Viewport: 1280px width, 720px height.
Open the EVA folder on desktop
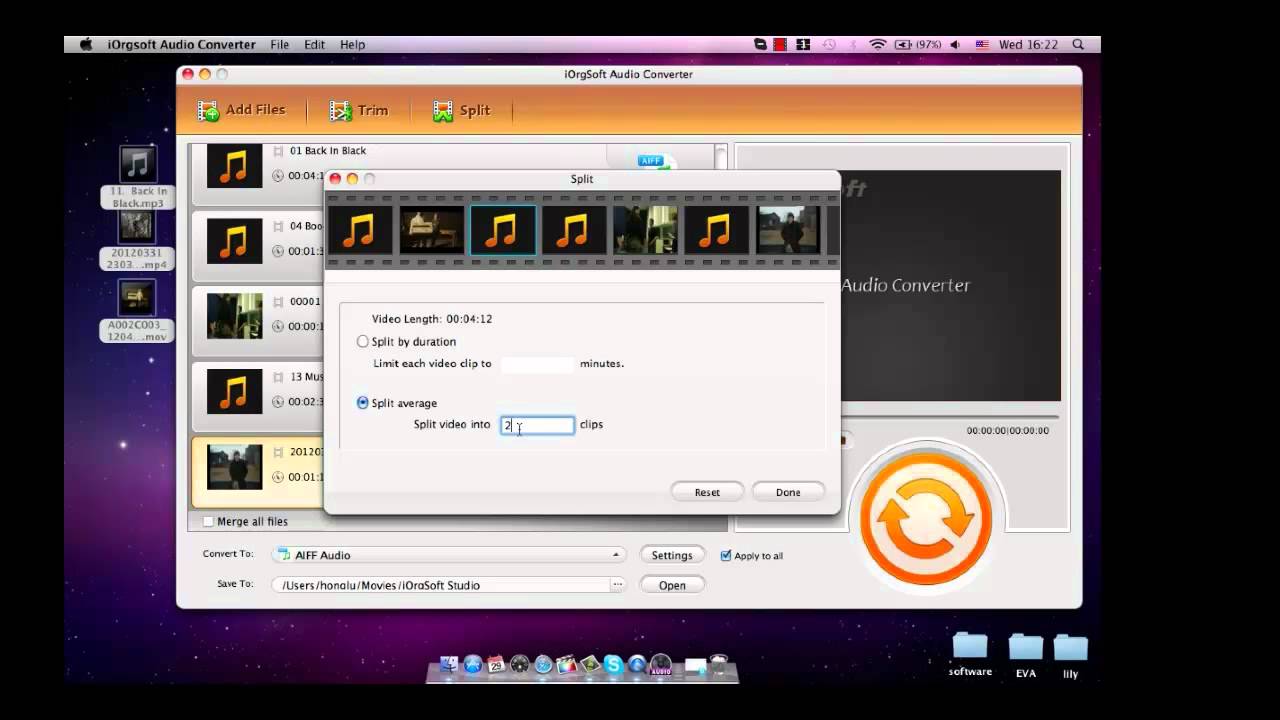(x=1025, y=655)
